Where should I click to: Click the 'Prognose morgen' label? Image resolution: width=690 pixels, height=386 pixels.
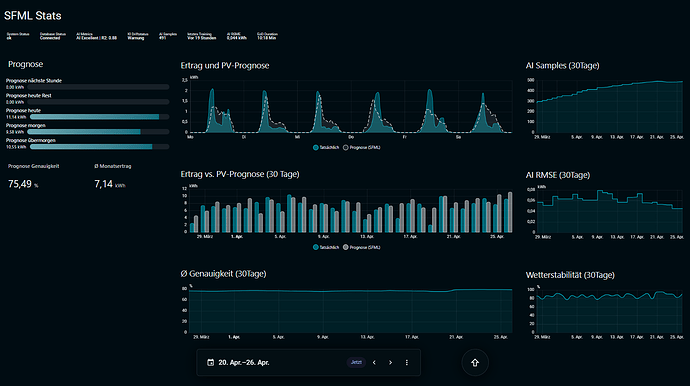26,125
